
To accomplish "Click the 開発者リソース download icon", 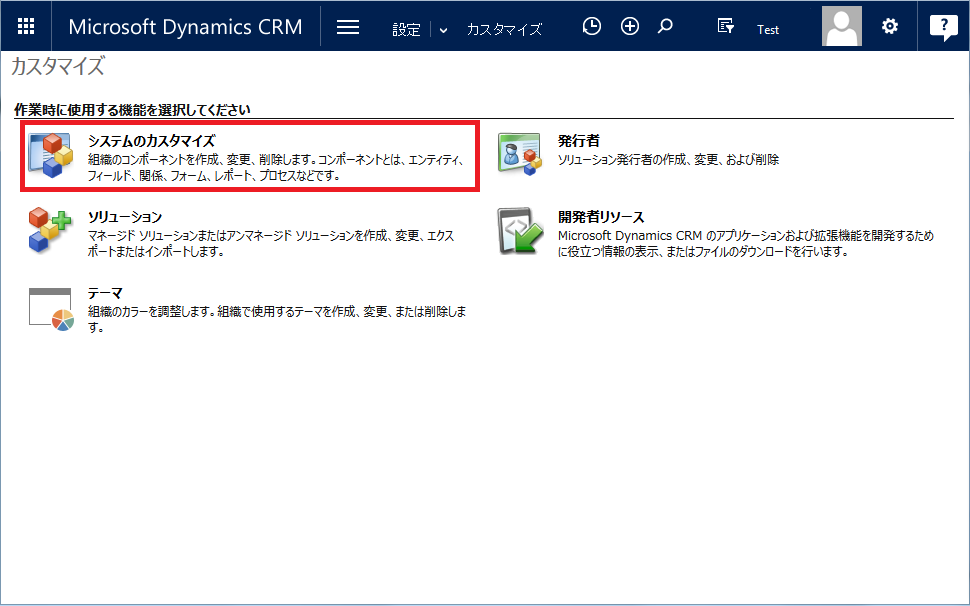I will pos(520,231).
